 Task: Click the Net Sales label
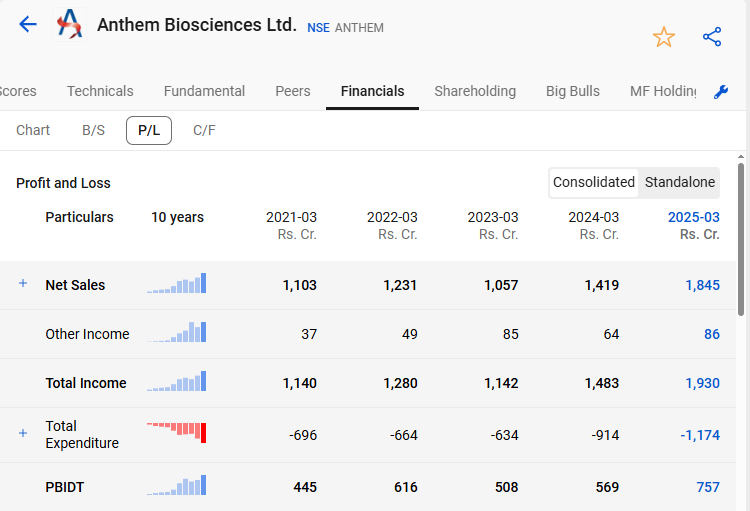pos(75,285)
